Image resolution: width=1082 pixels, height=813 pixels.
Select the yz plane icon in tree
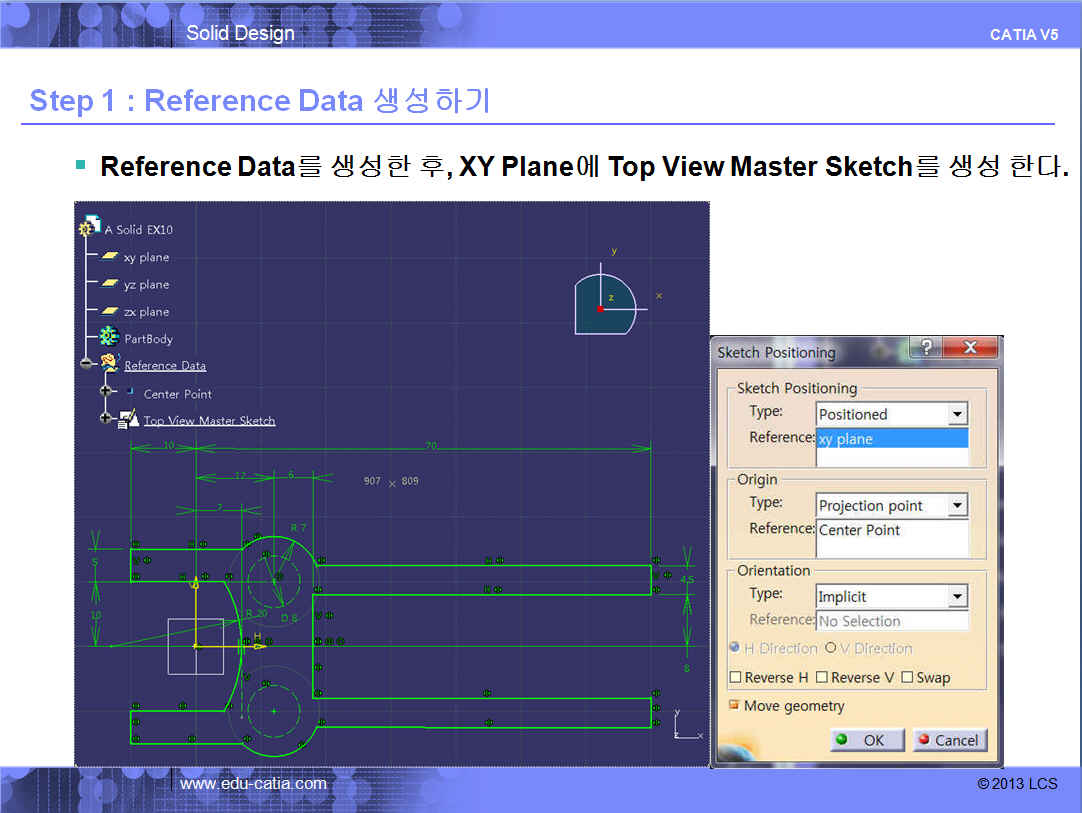tap(110, 284)
